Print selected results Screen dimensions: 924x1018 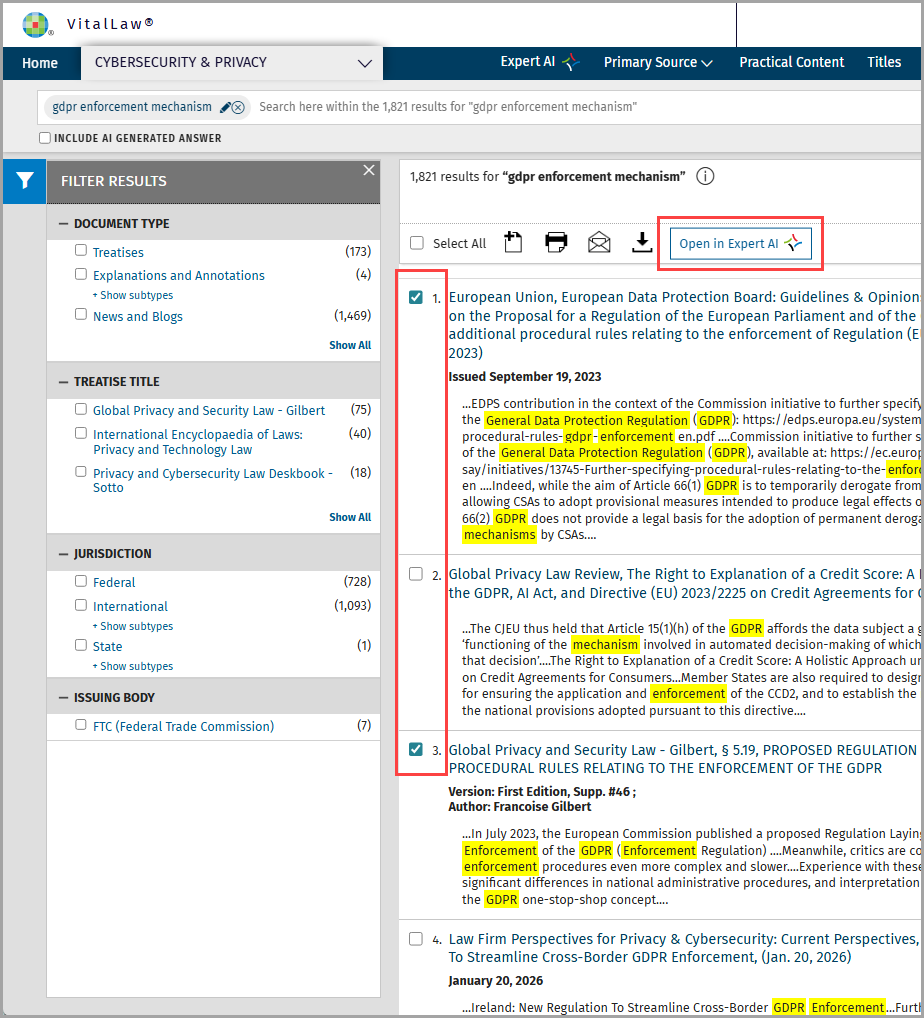[556, 243]
